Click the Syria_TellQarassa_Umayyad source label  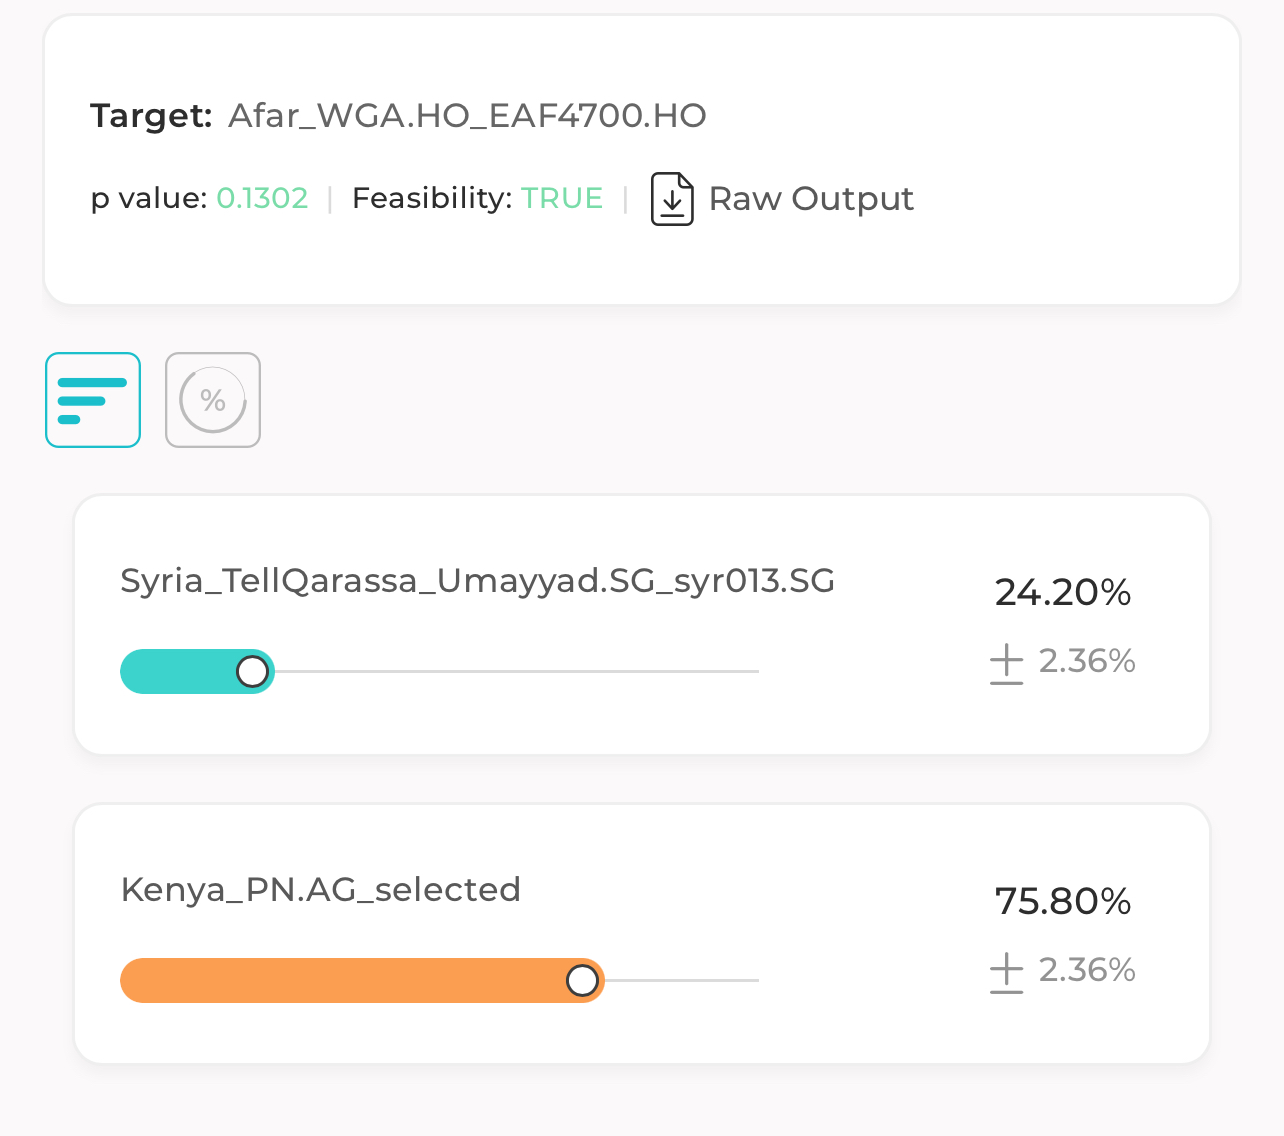478,581
